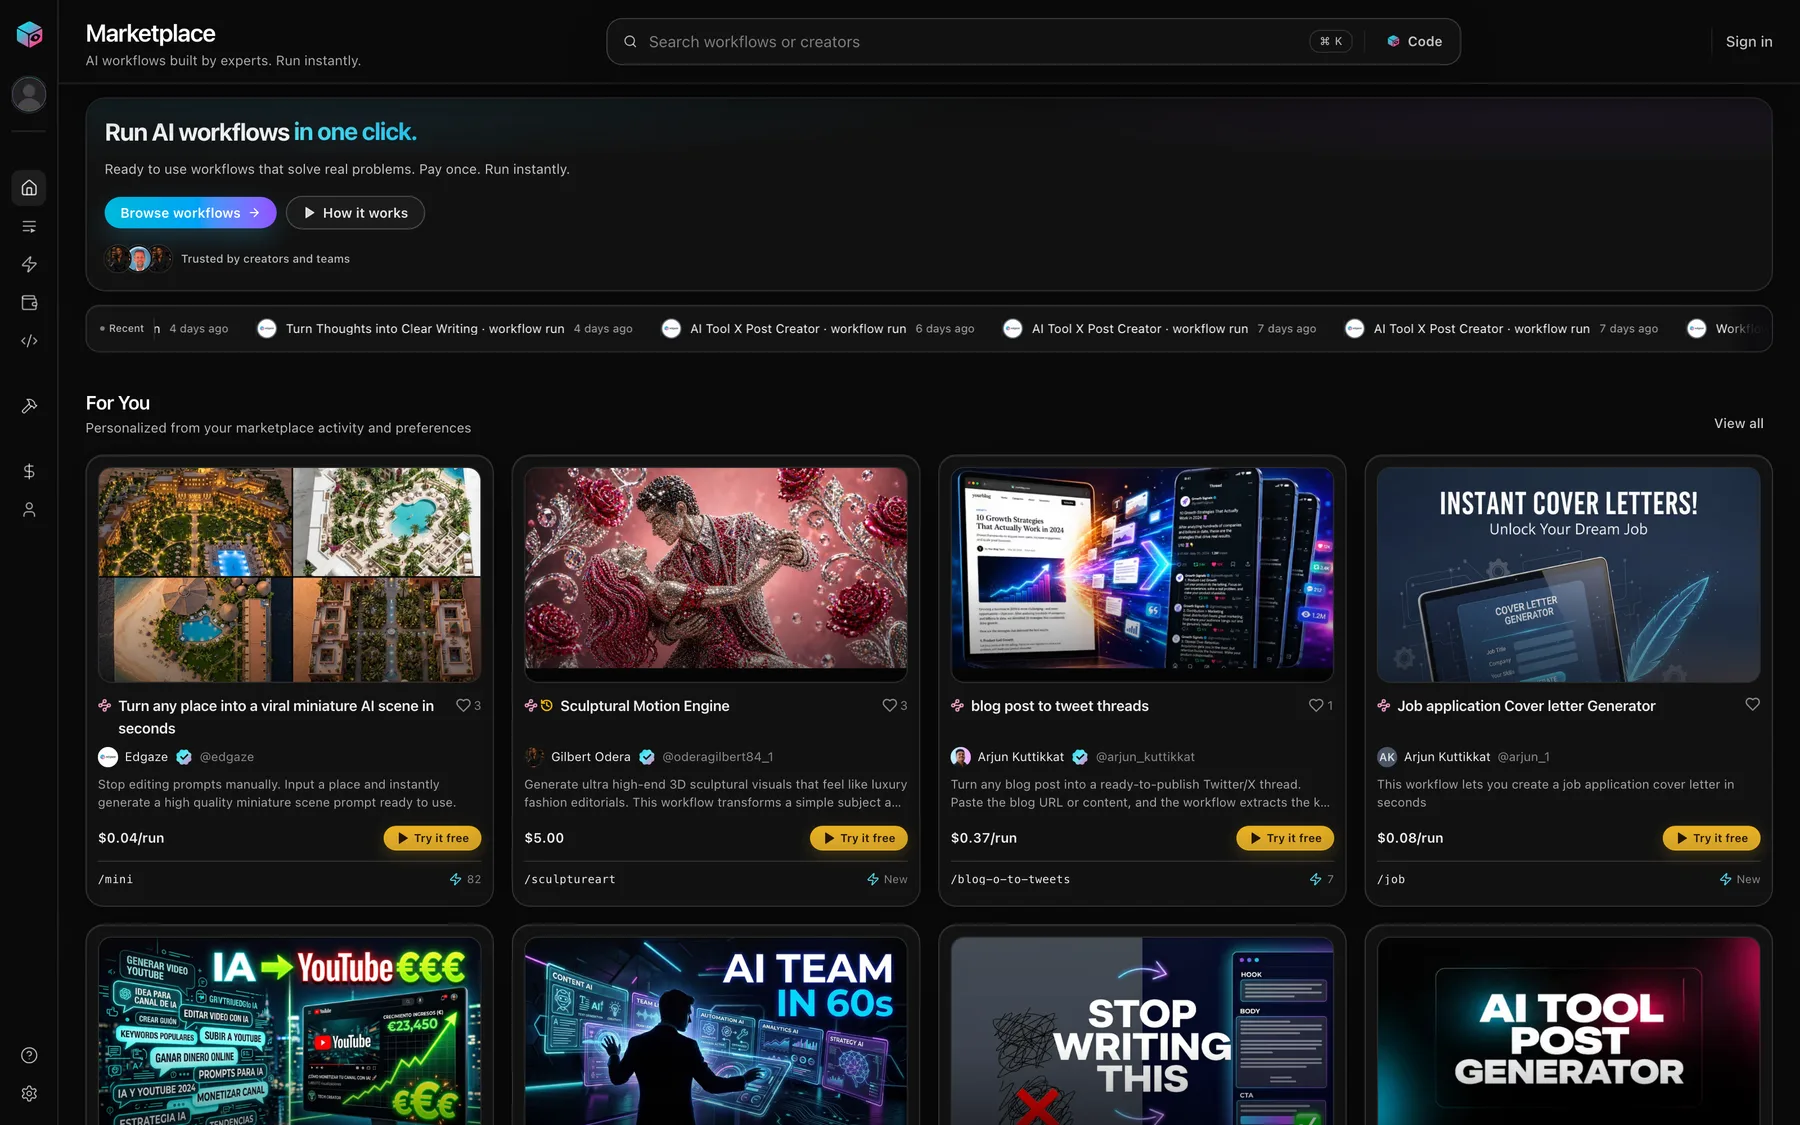The image size is (1800, 1125).
Task: Open the blog post to tweet threads thumbnail
Action: click(x=1142, y=575)
